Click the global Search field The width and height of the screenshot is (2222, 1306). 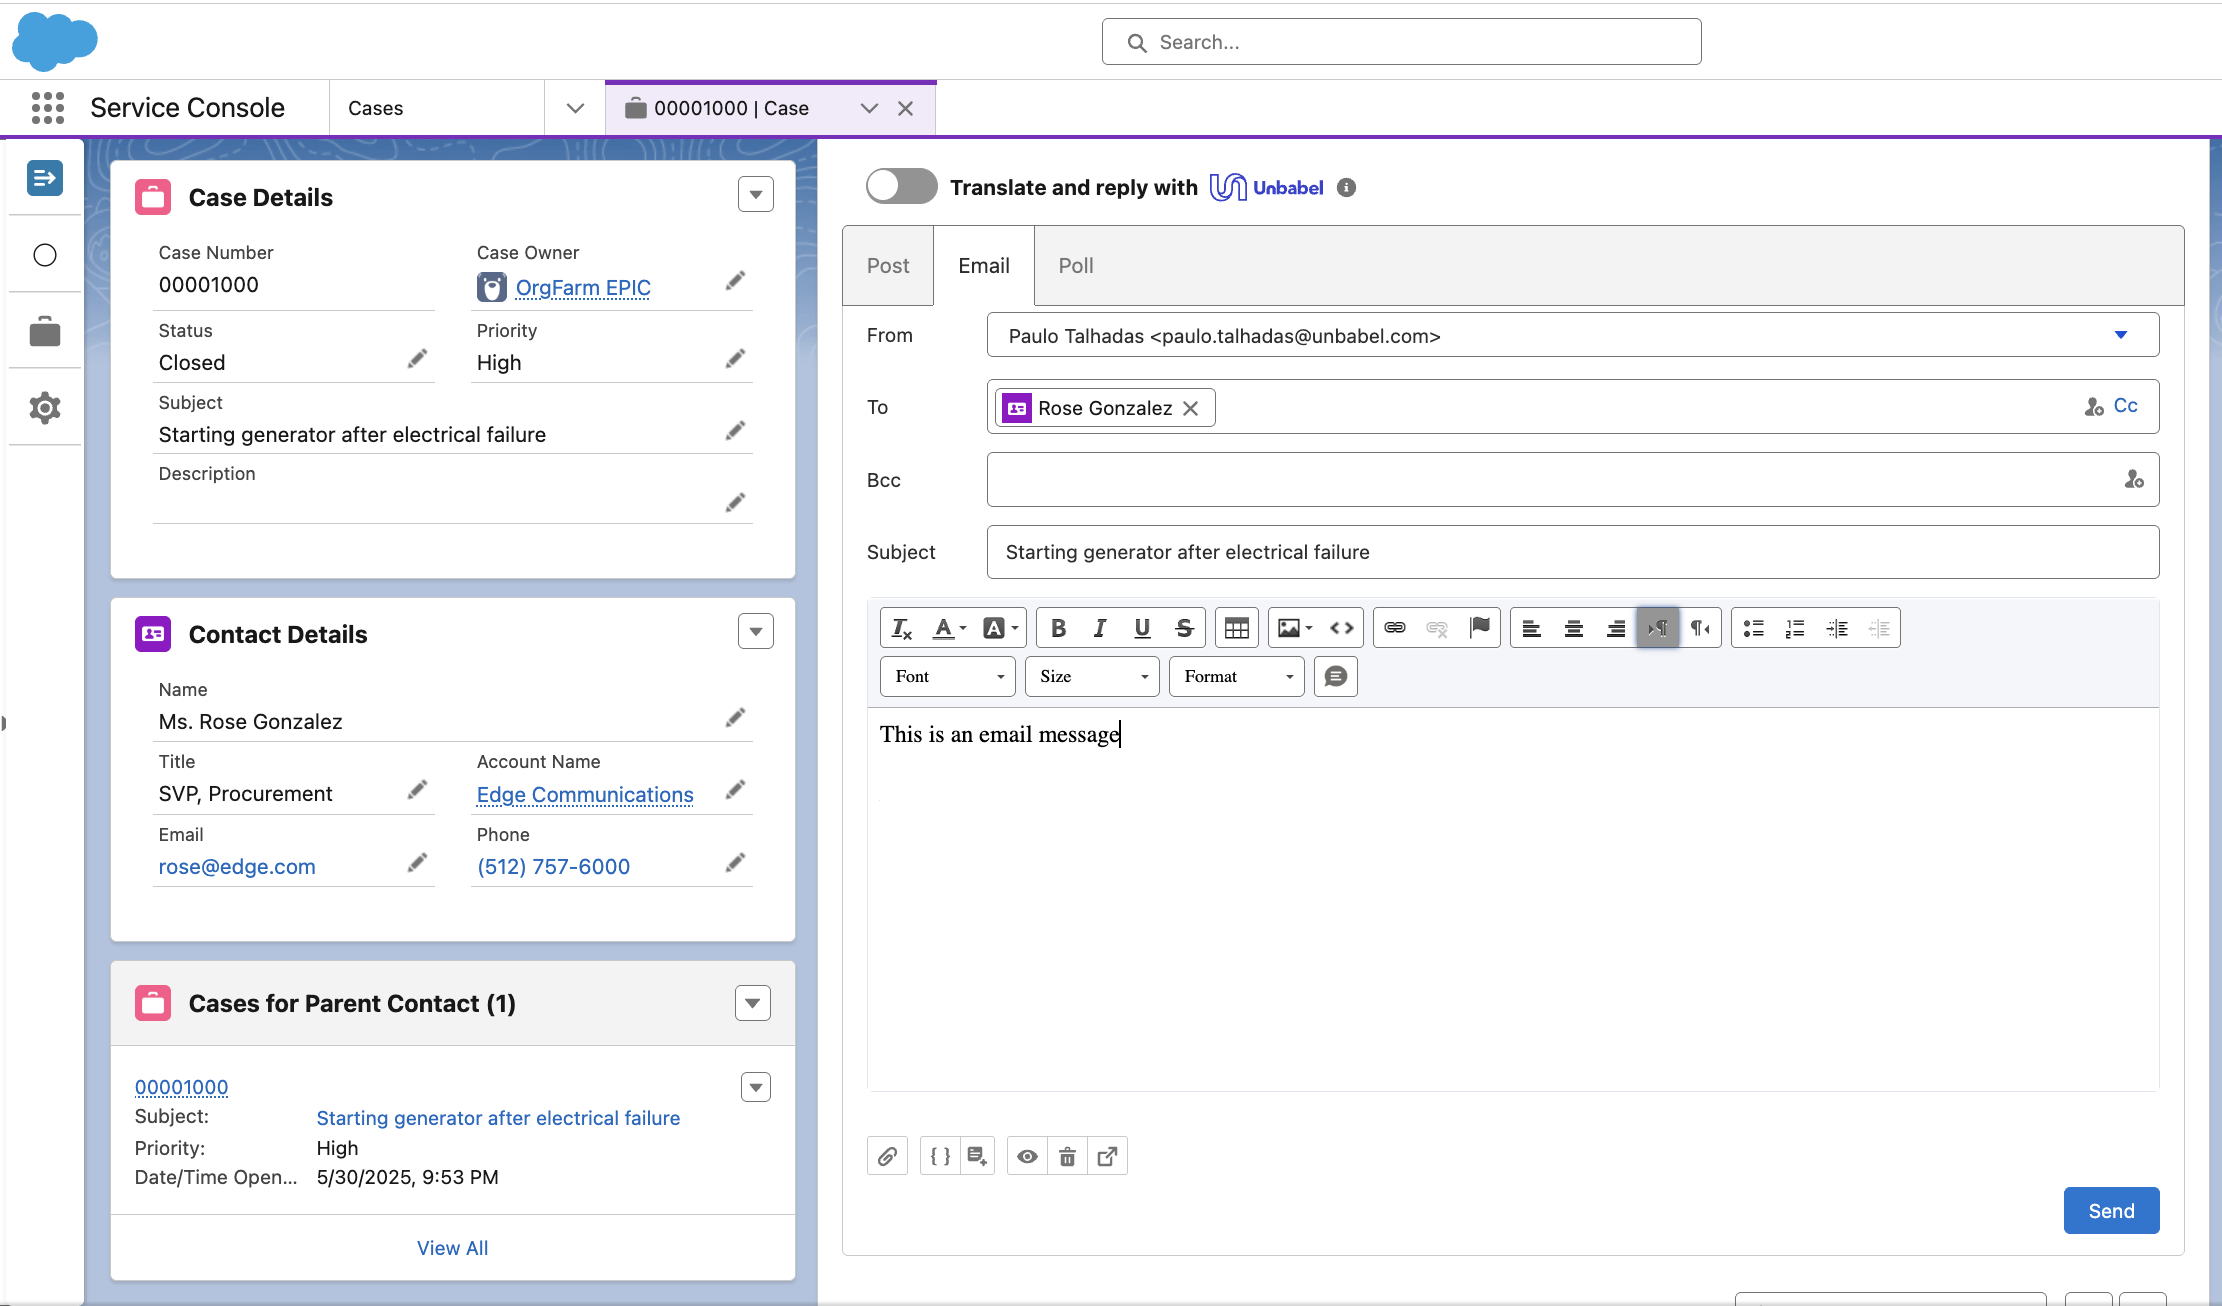[x=1401, y=42]
